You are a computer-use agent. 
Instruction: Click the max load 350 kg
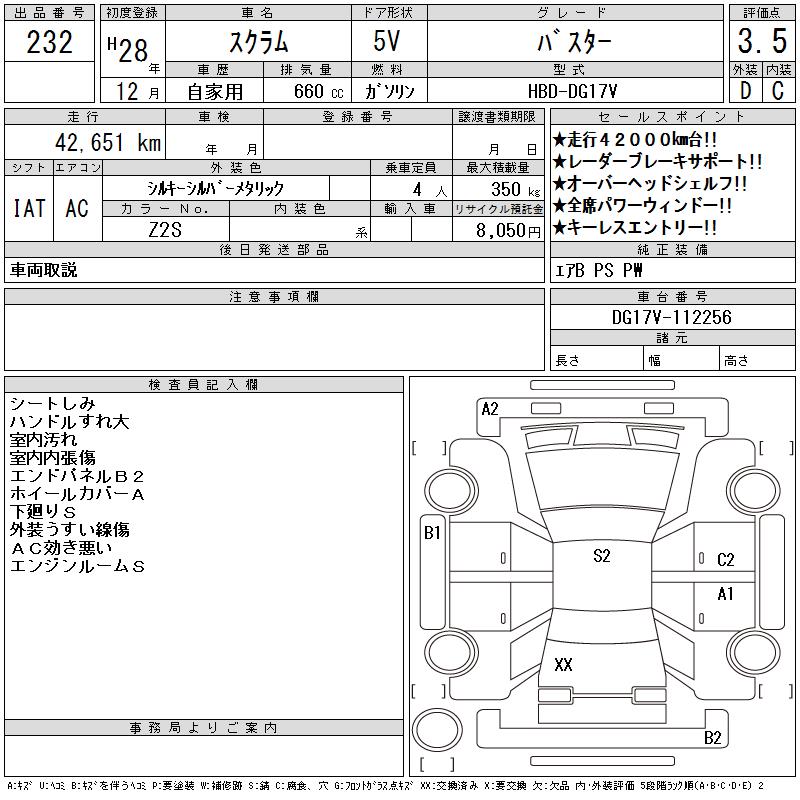(x=515, y=189)
